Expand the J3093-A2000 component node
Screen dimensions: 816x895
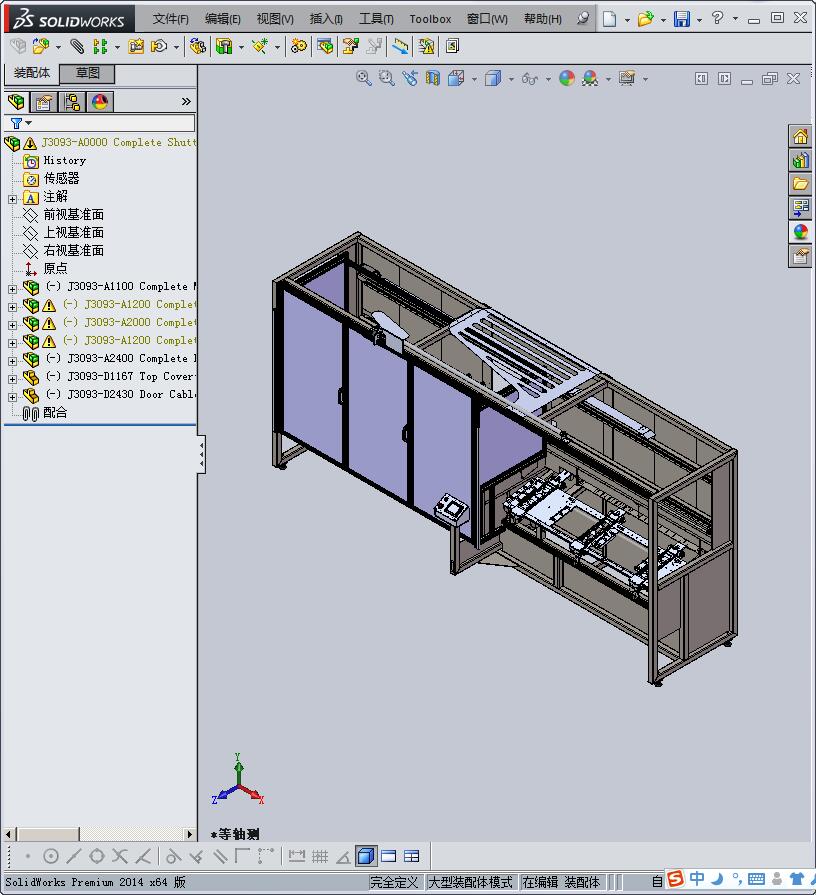pos(12,325)
